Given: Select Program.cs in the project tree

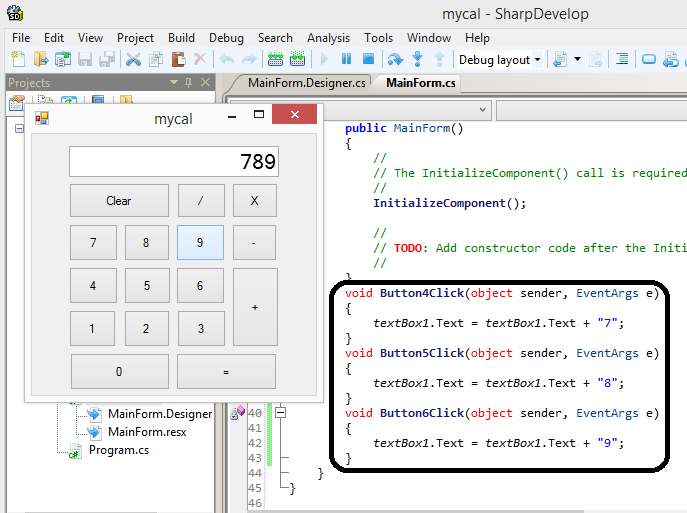Looking at the screenshot, I should [x=118, y=450].
